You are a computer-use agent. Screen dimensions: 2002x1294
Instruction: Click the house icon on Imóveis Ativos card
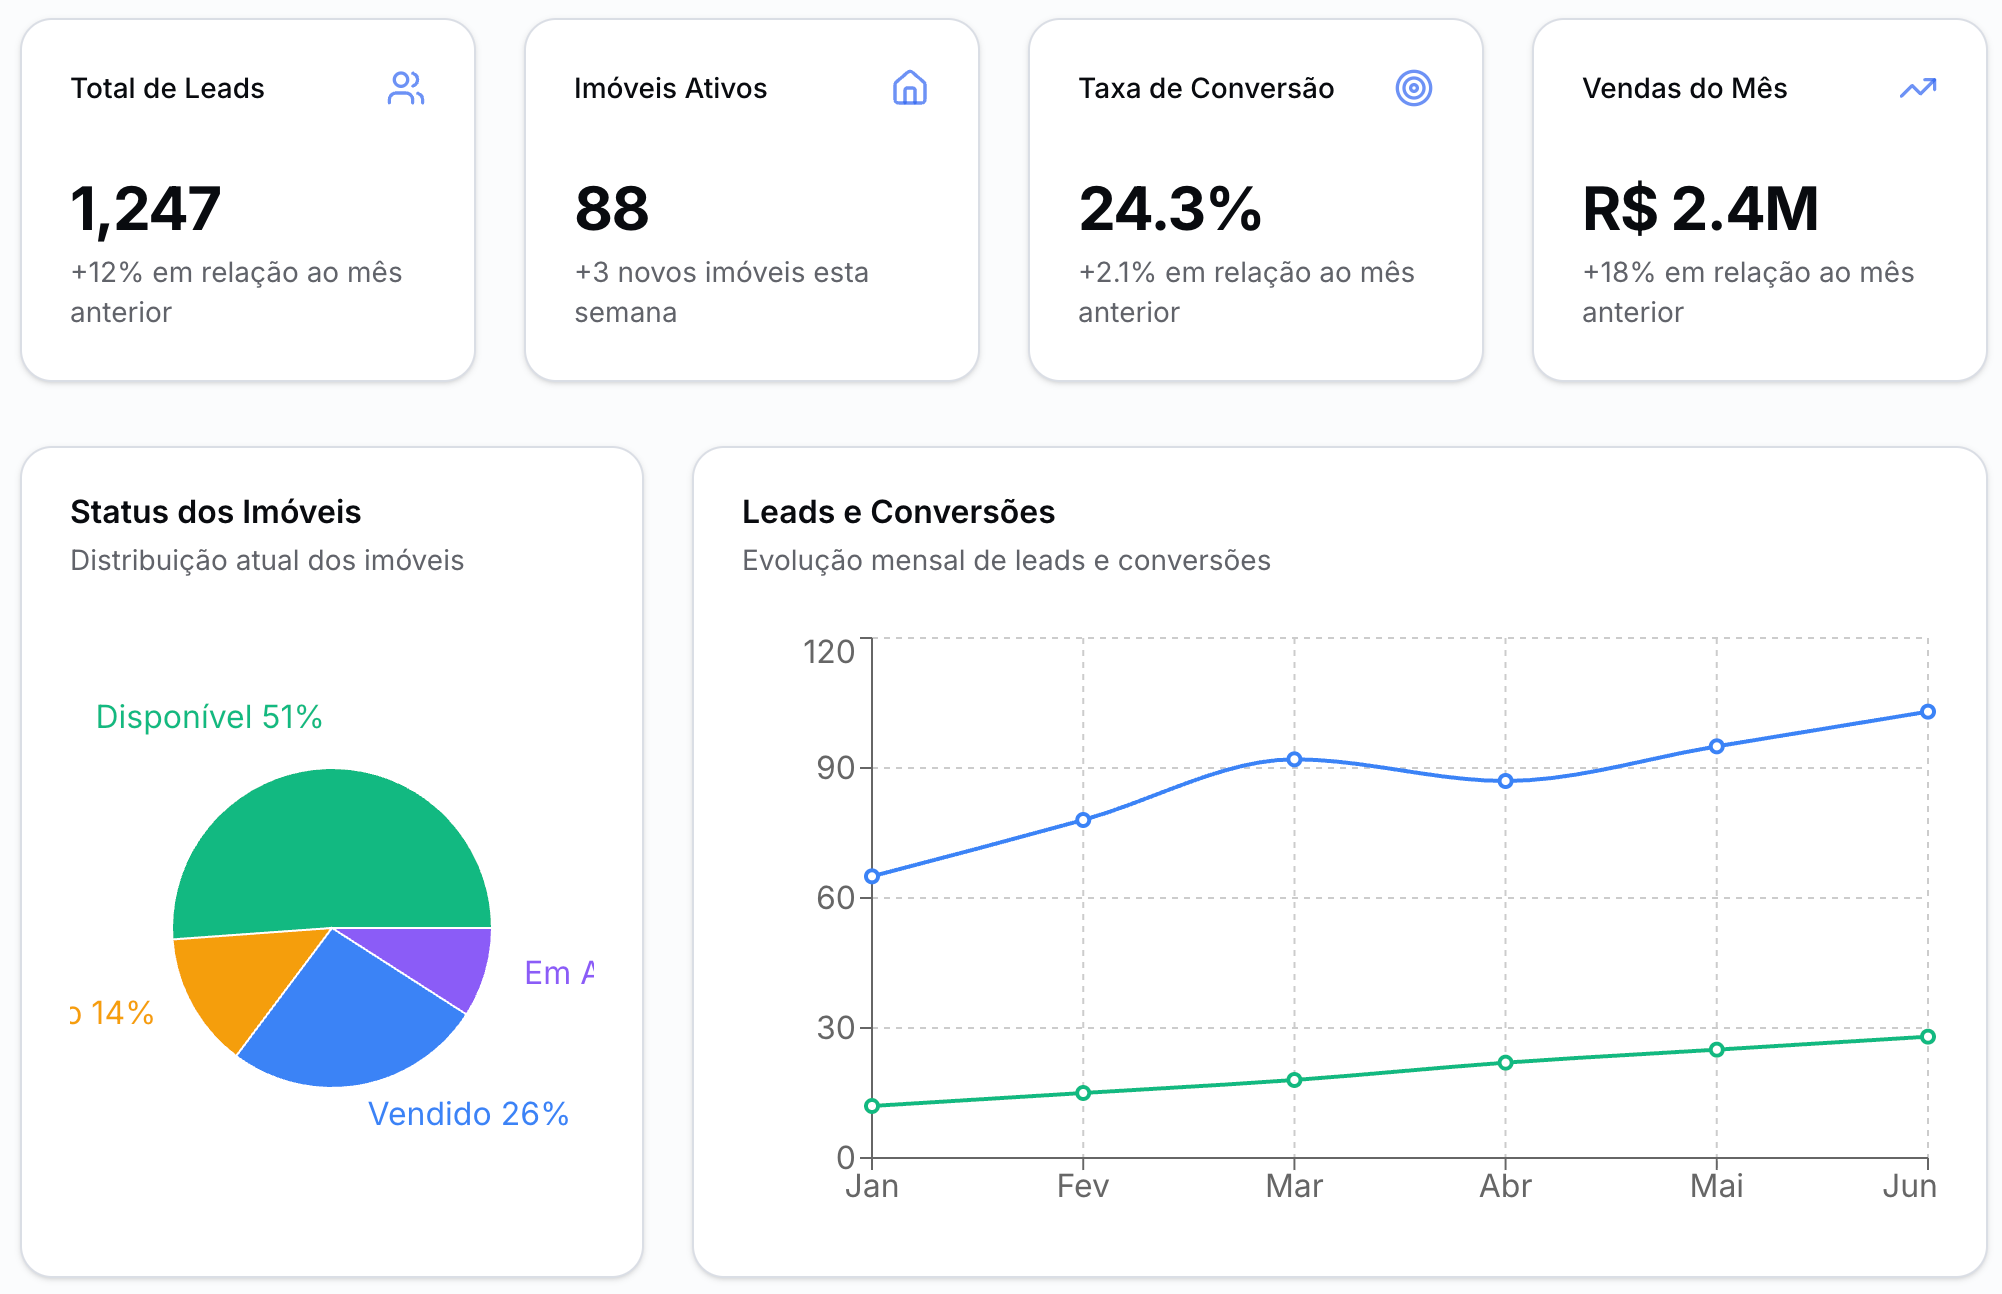click(x=910, y=88)
